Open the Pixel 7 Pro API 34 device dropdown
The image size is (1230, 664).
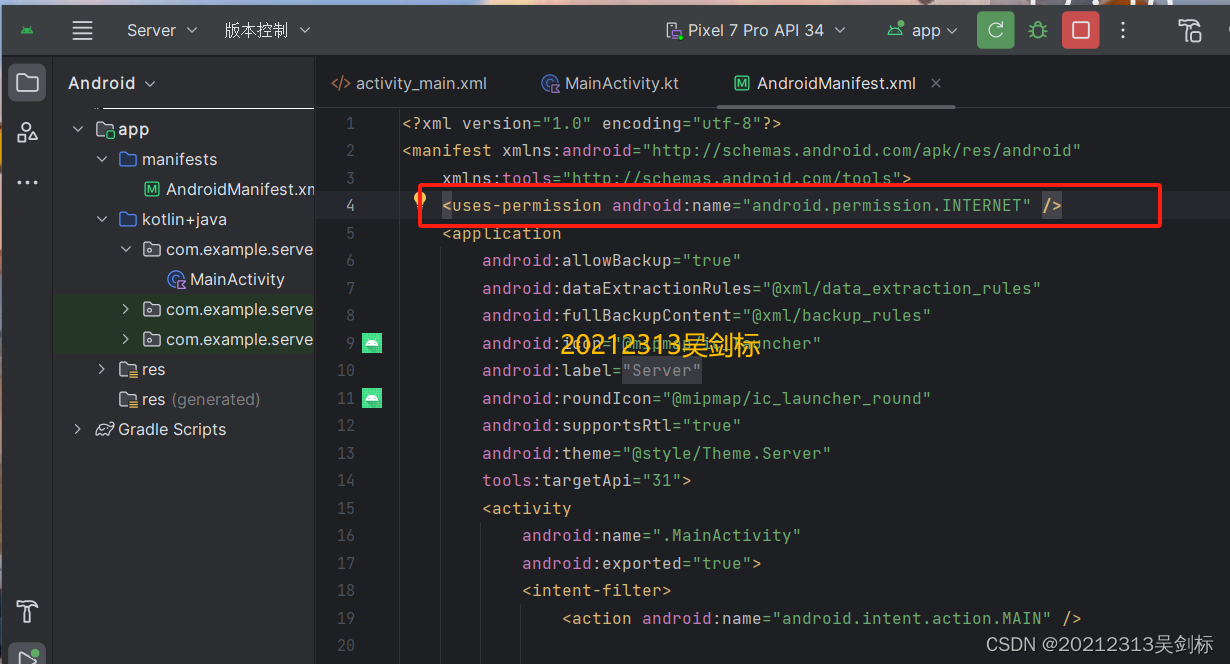(x=755, y=30)
